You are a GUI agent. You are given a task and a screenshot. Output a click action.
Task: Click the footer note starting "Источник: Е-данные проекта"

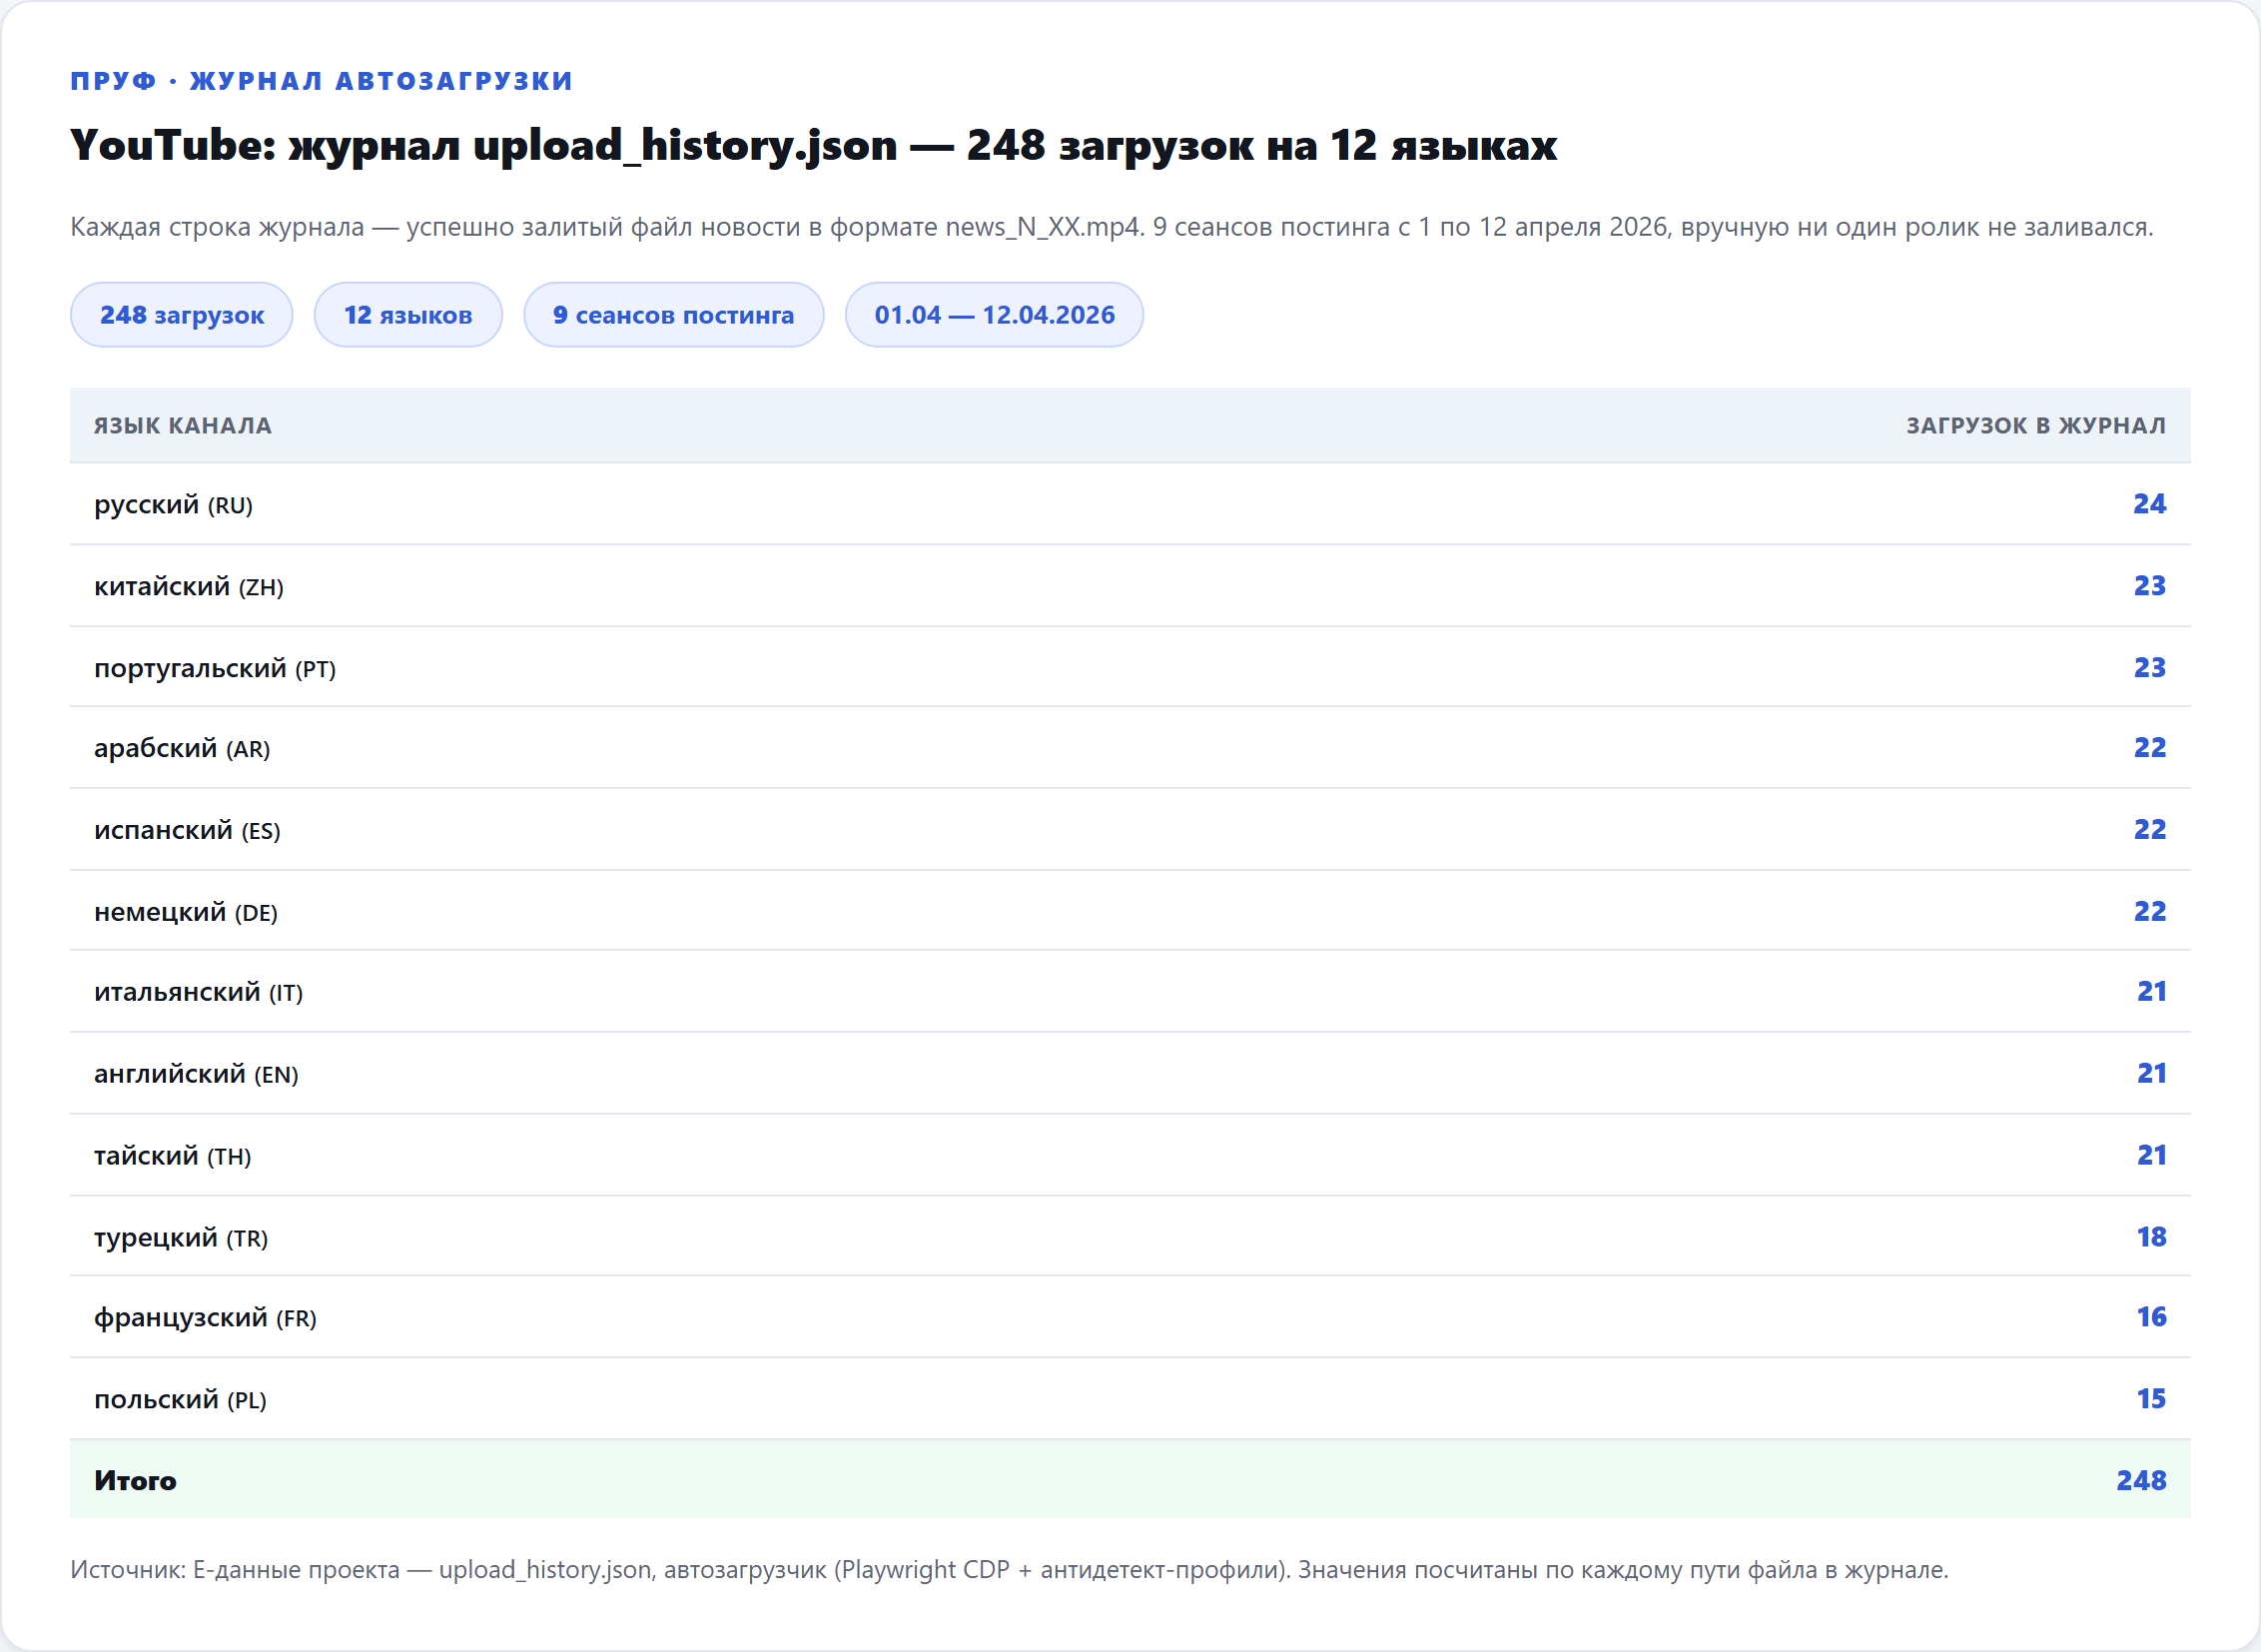[1009, 1571]
